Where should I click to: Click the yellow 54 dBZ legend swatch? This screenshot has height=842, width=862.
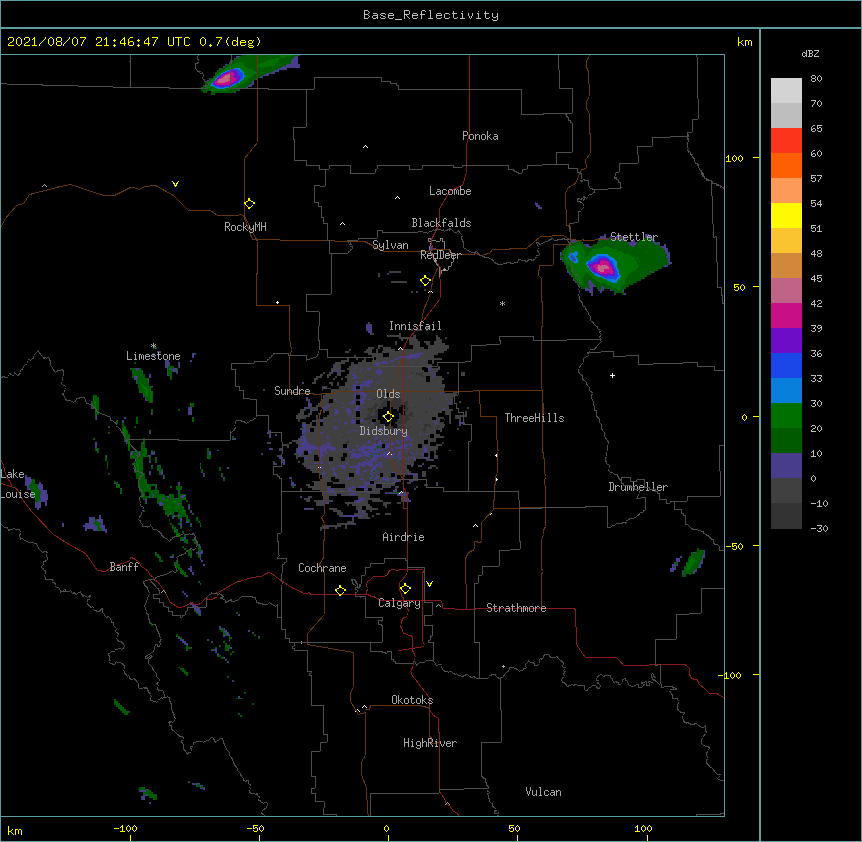(x=786, y=215)
